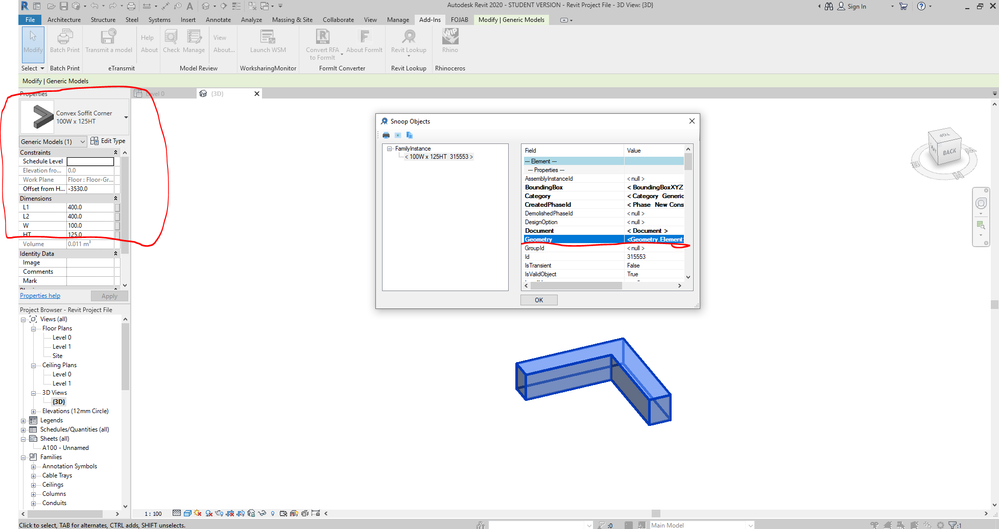Open About FormIt

point(364,41)
